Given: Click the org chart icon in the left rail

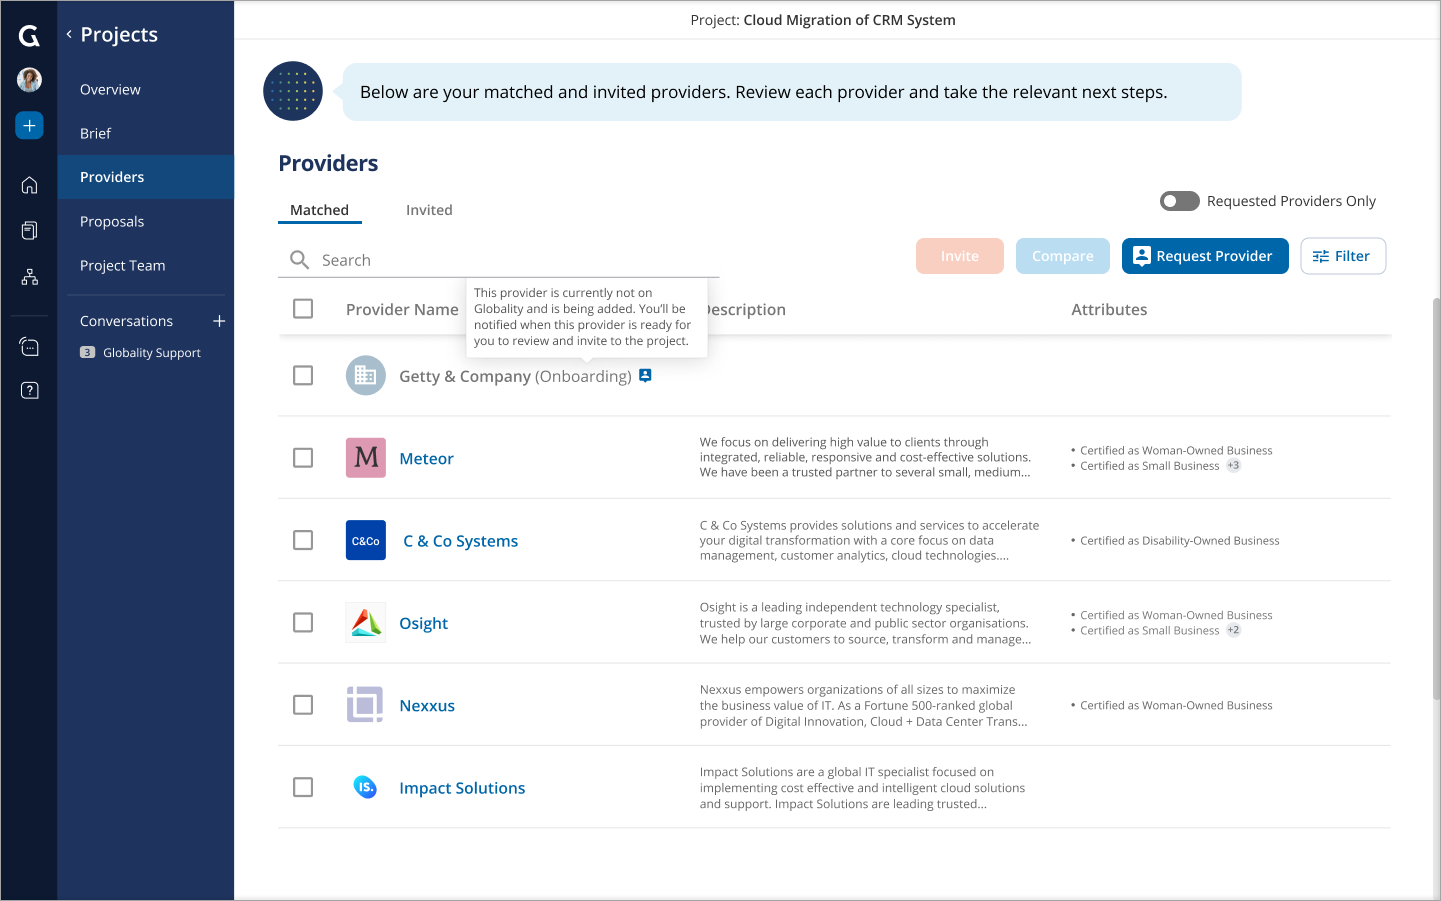Looking at the screenshot, I should tap(29, 276).
